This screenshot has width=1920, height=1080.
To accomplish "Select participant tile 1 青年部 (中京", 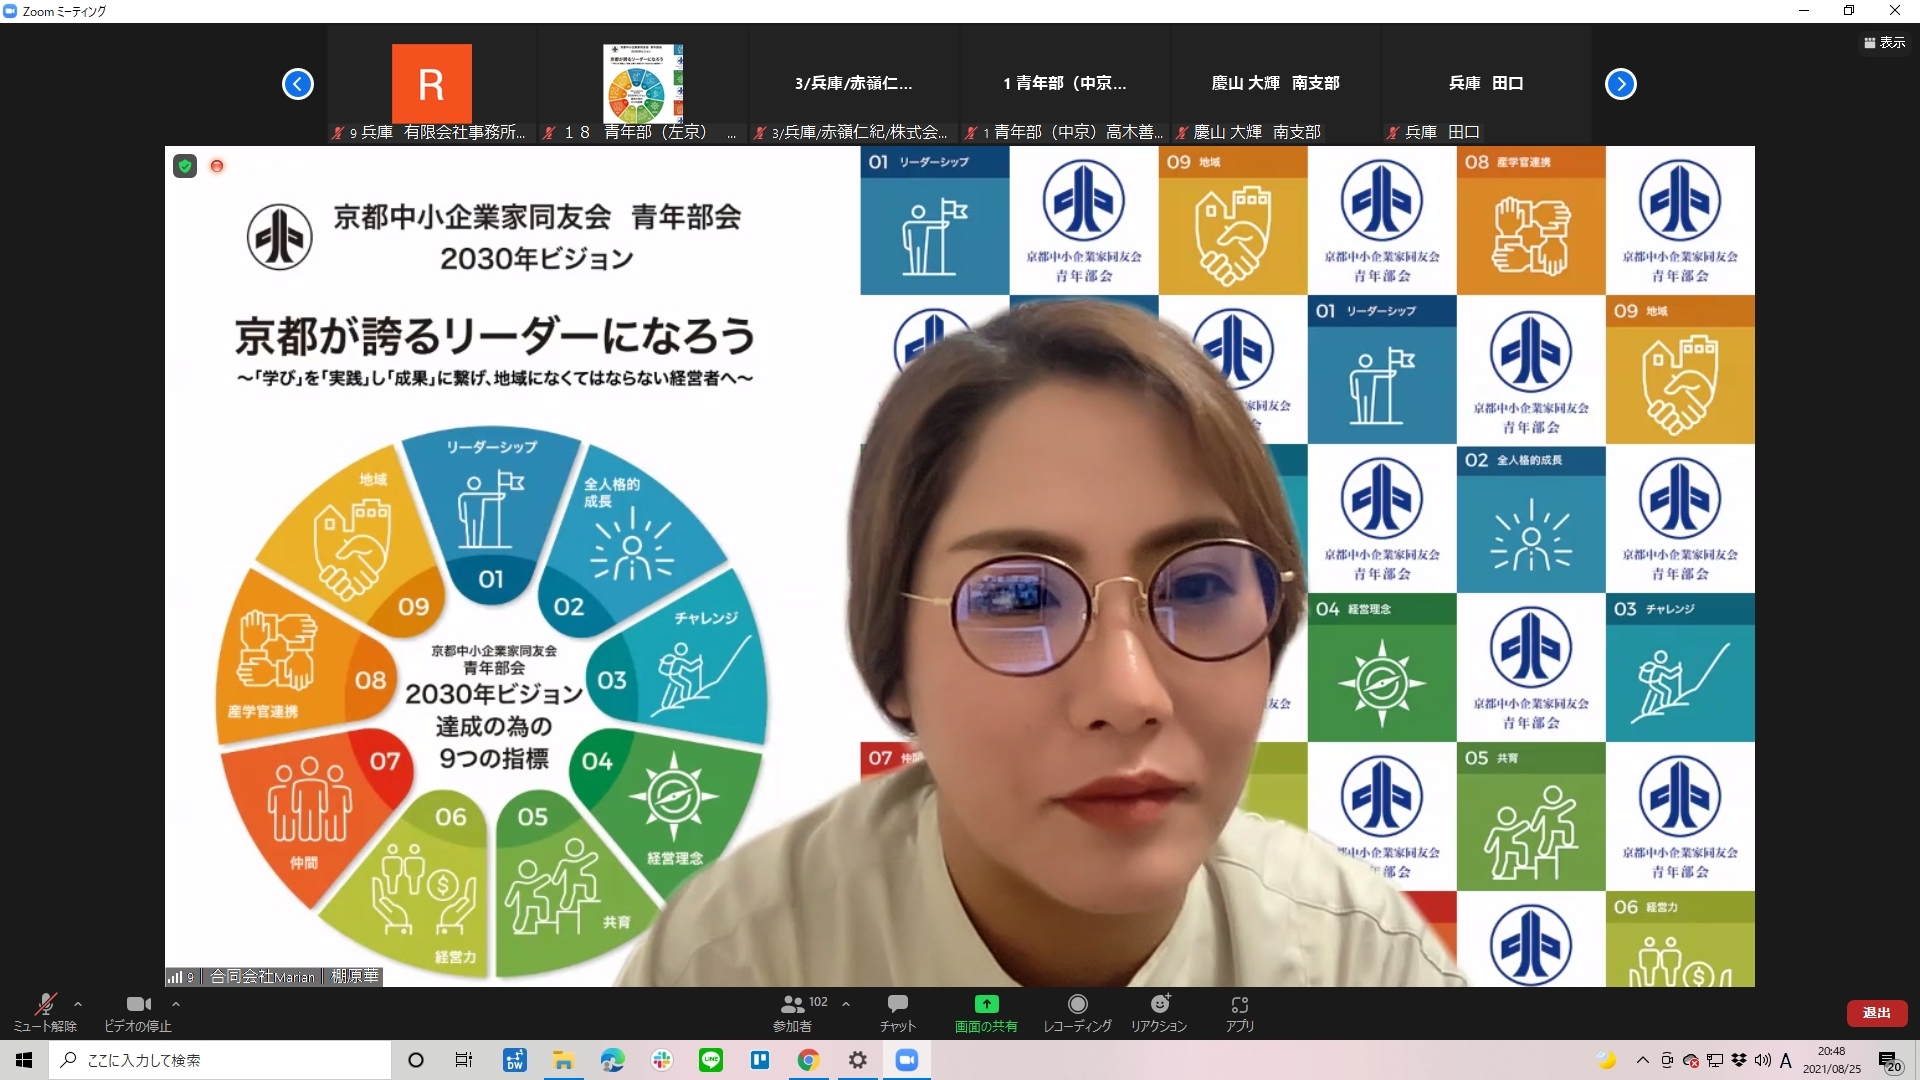I will [x=1065, y=84].
